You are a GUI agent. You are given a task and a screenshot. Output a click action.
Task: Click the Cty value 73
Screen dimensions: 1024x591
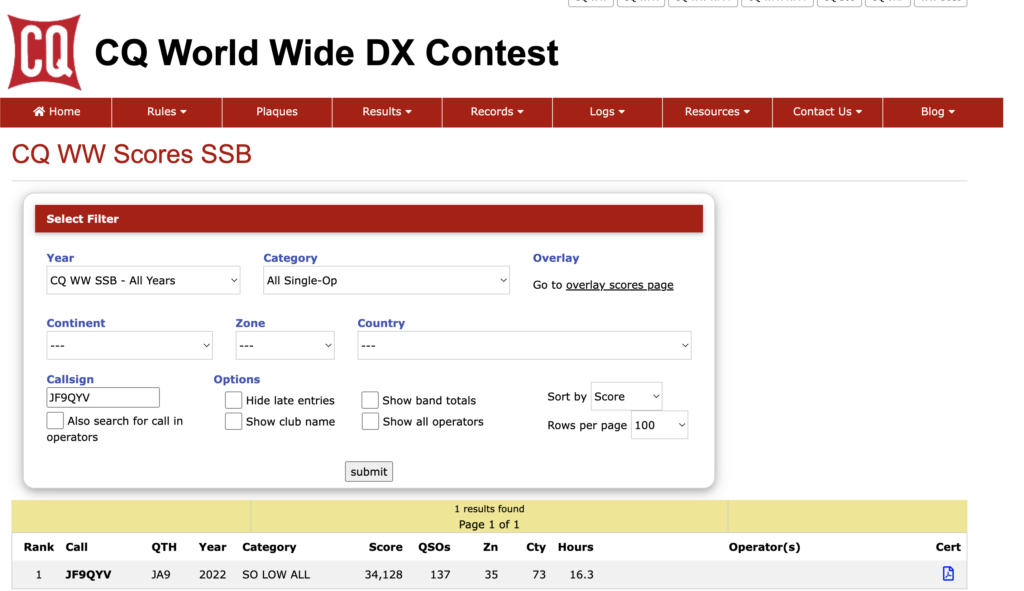point(539,575)
